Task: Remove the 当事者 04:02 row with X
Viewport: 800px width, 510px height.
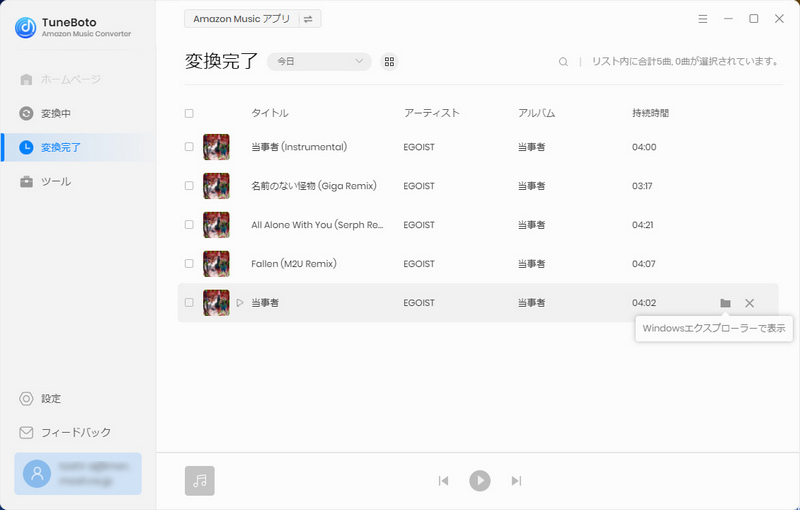Action: [x=749, y=303]
